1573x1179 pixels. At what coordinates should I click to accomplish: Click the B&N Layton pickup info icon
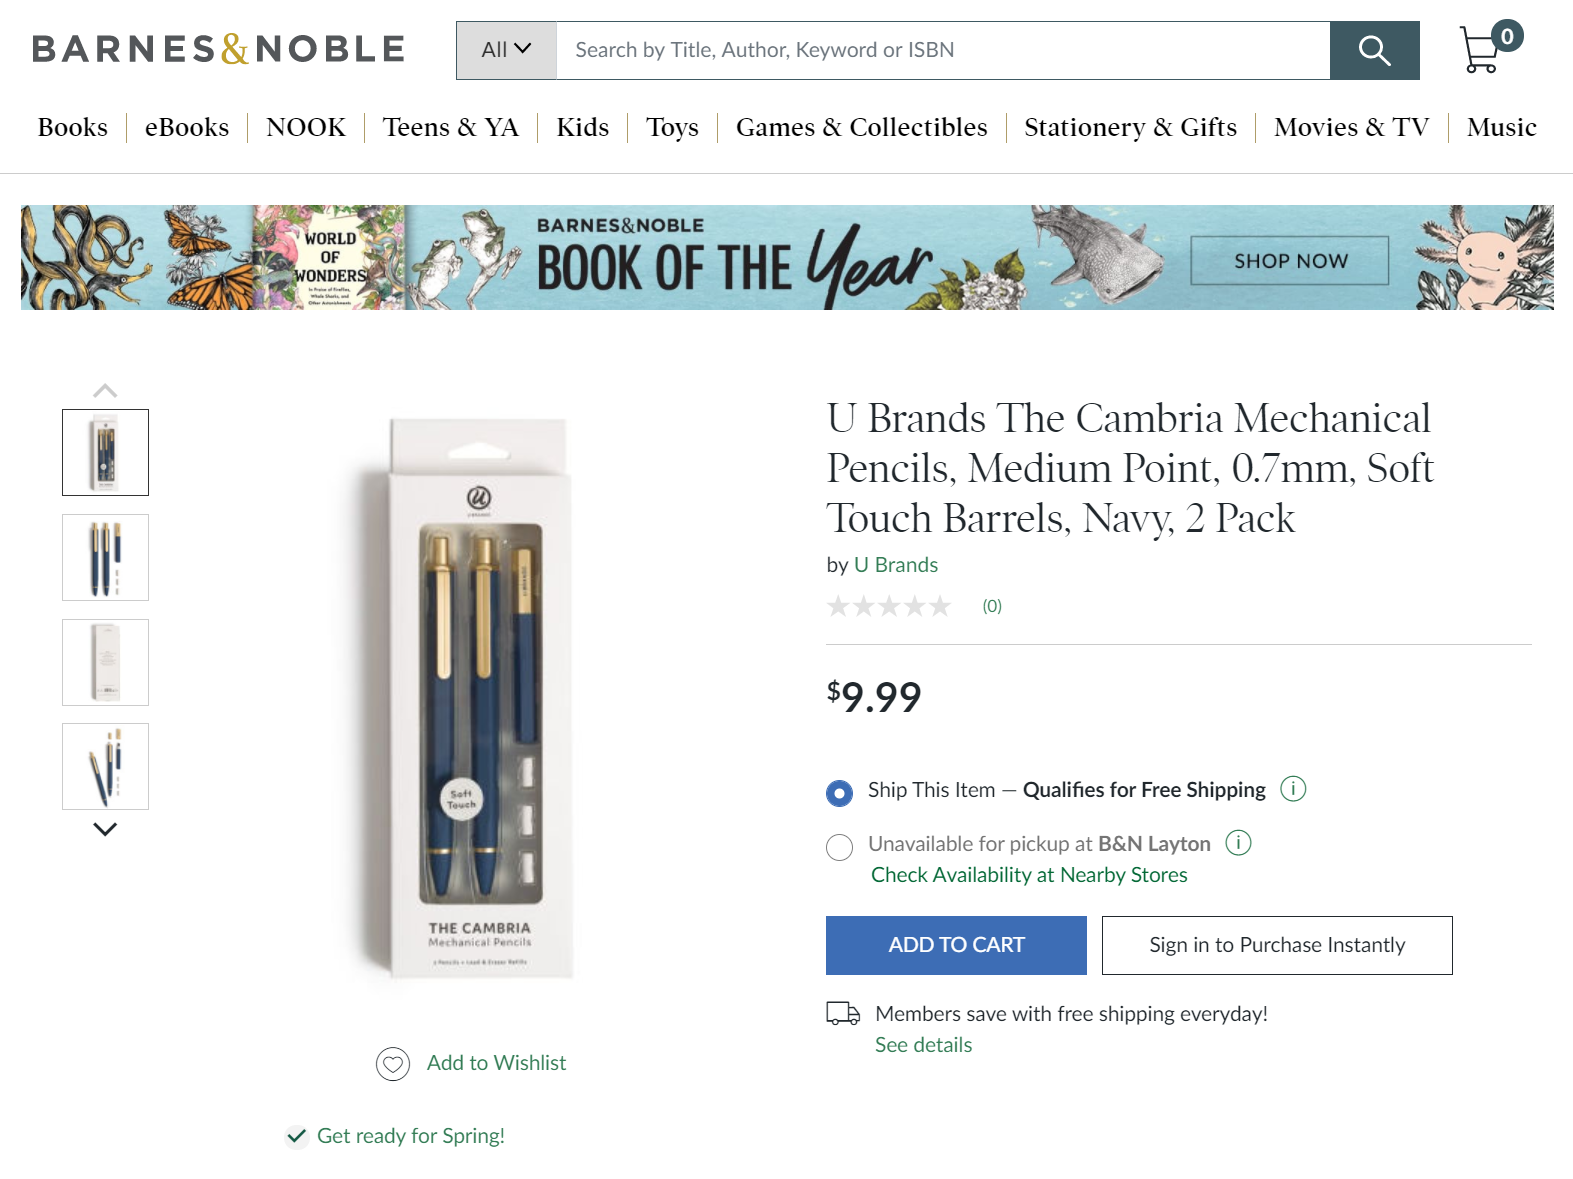click(1238, 843)
